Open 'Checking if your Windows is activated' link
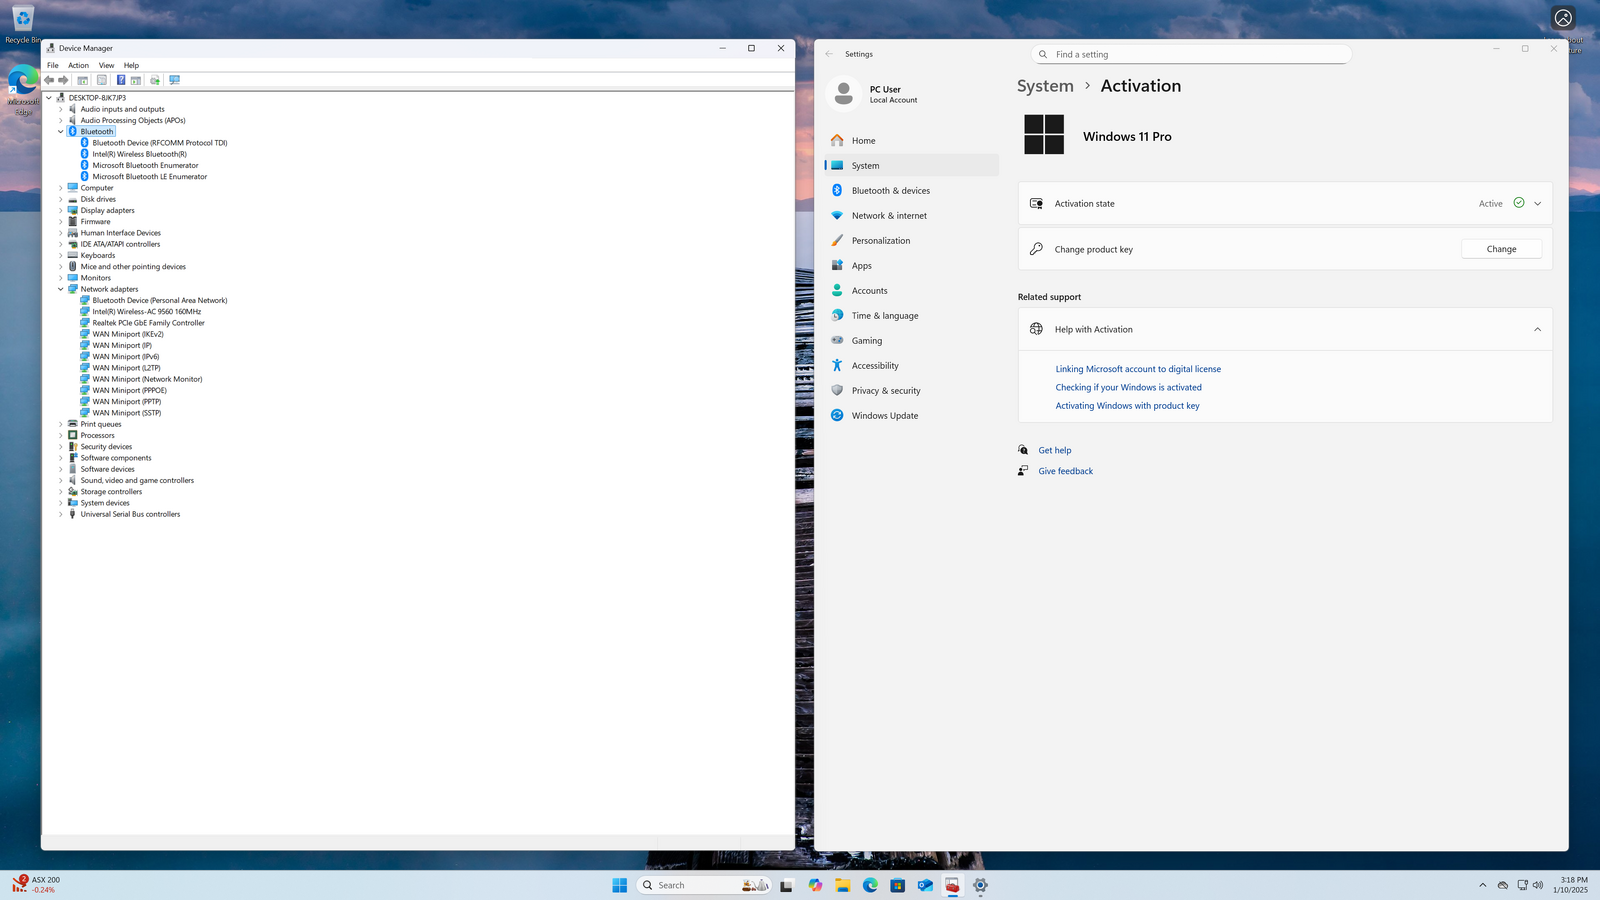 (x=1128, y=388)
